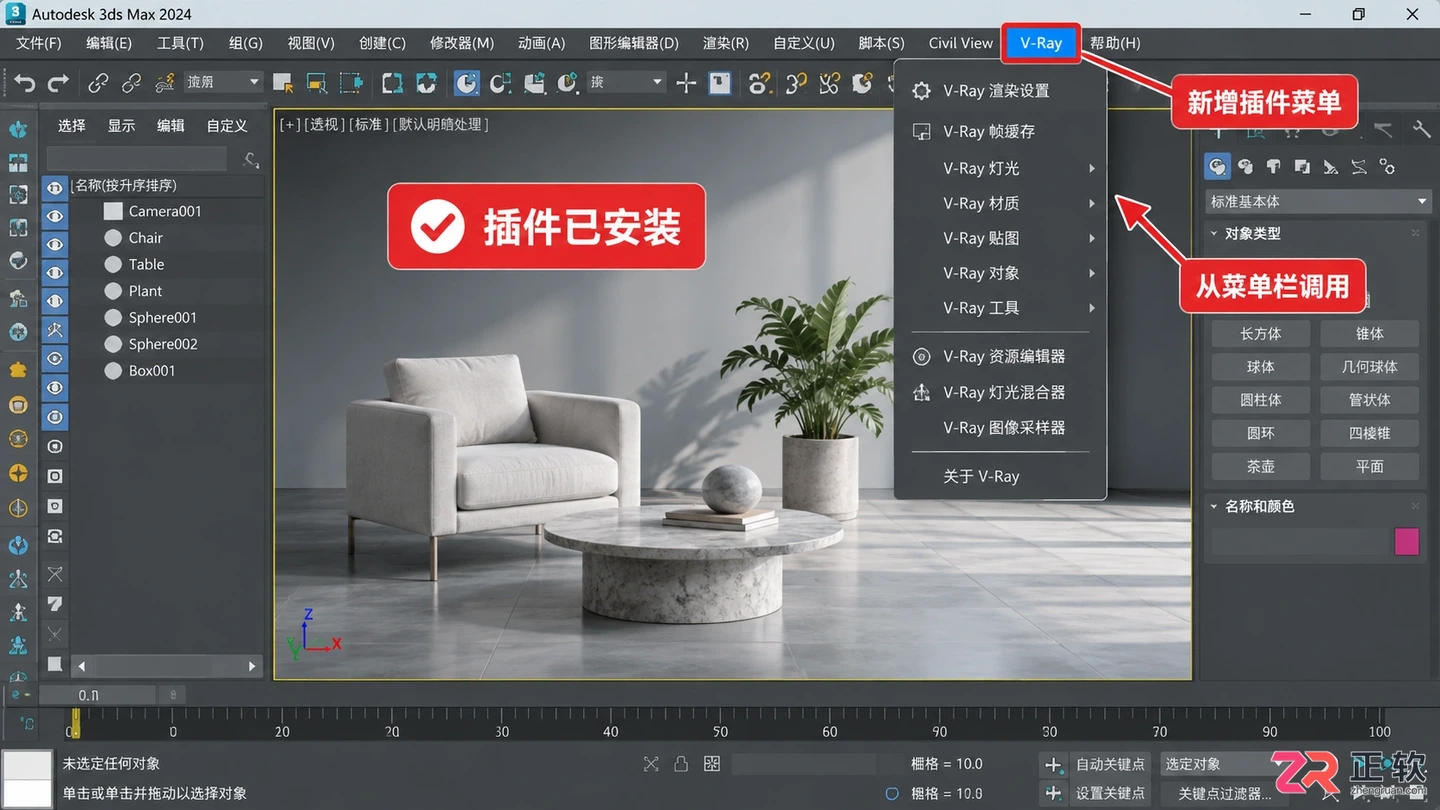Toggle 设置关键点 set key mode

pos(1110,793)
